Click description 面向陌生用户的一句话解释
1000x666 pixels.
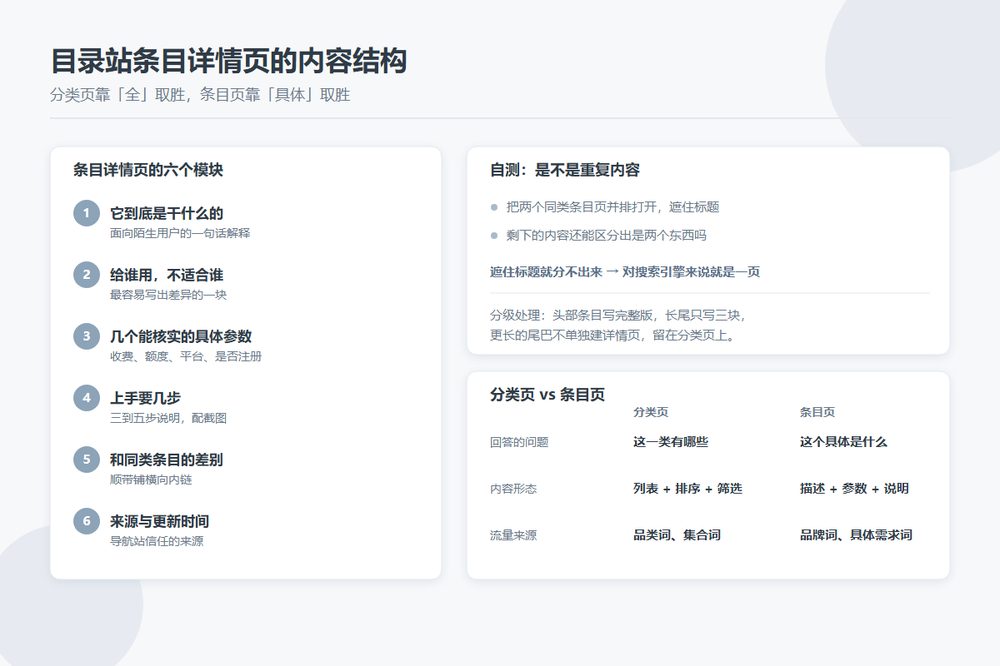click(x=180, y=233)
